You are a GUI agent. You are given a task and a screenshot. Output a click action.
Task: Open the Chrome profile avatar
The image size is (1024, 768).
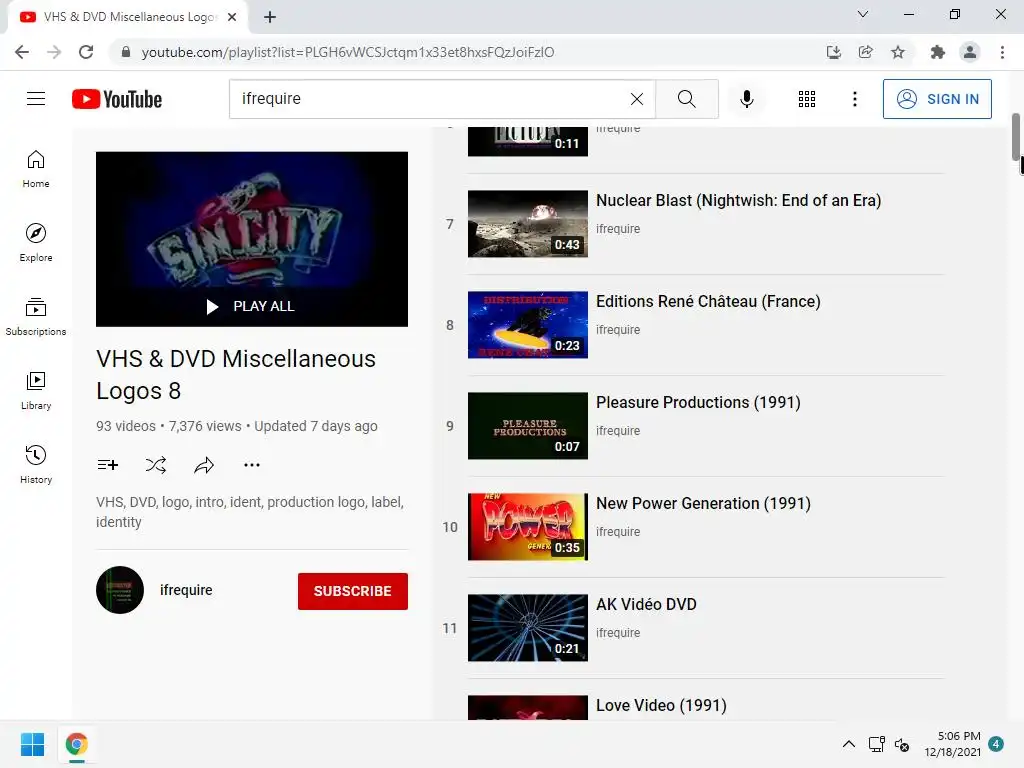pos(970,52)
